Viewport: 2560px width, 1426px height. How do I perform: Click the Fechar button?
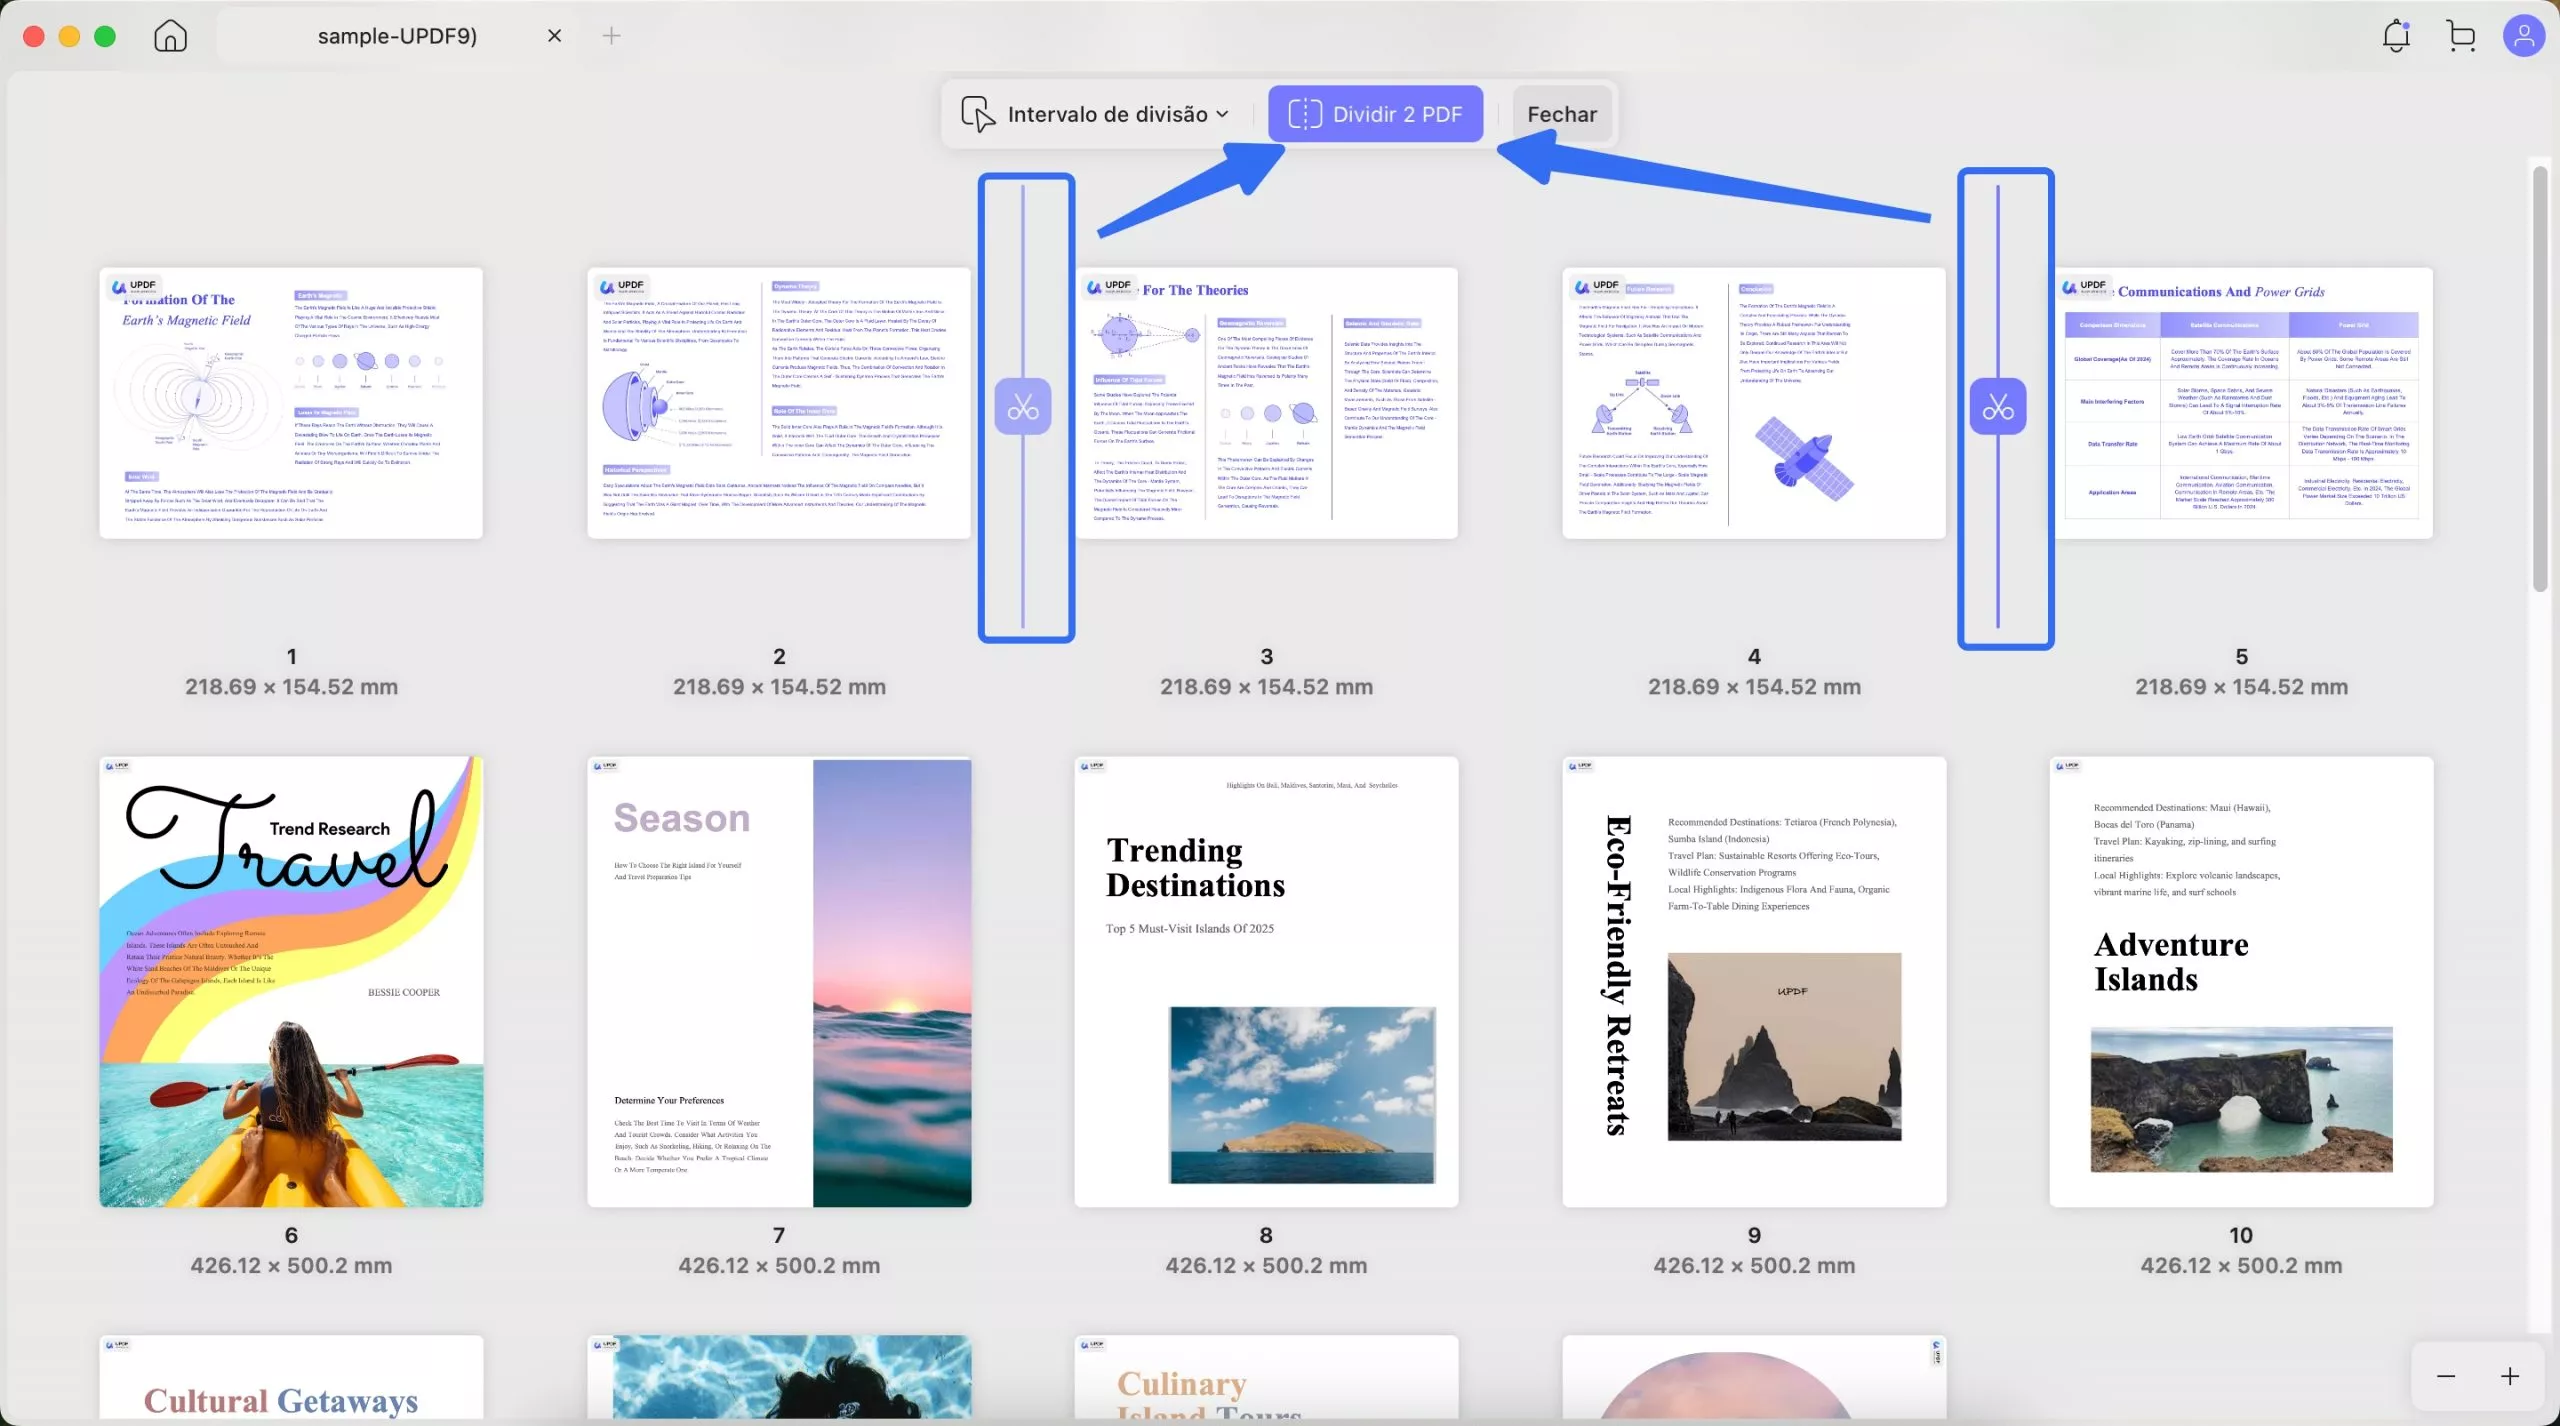pos(1561,114)
